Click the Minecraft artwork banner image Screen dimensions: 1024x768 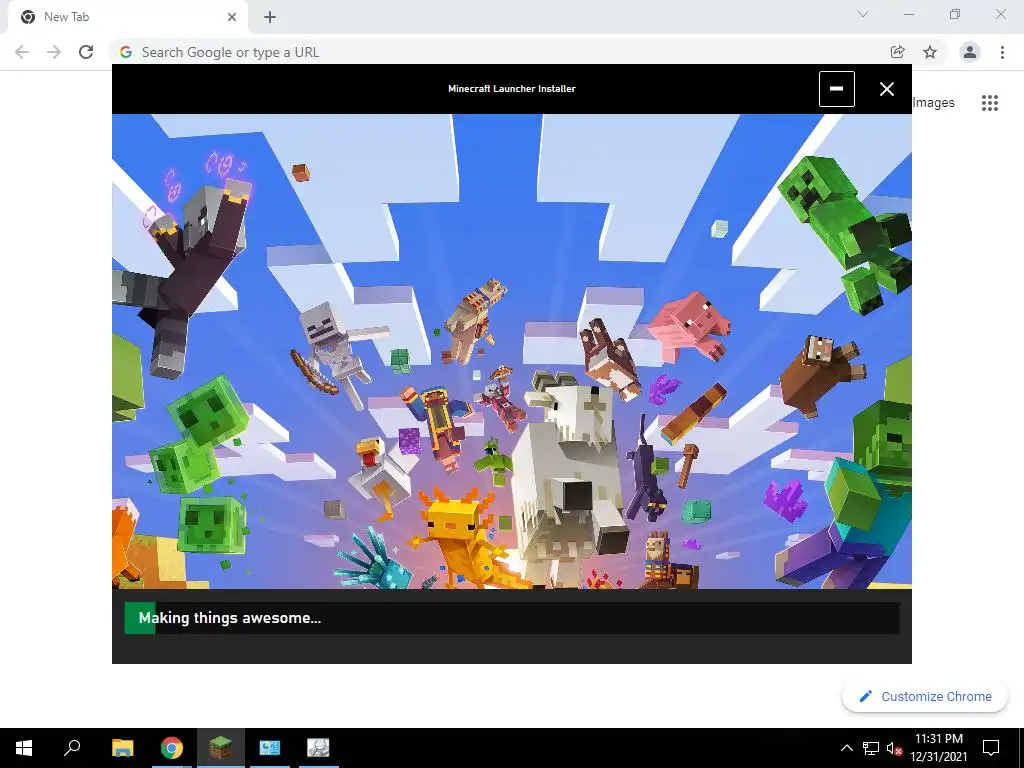click(511, 351)
